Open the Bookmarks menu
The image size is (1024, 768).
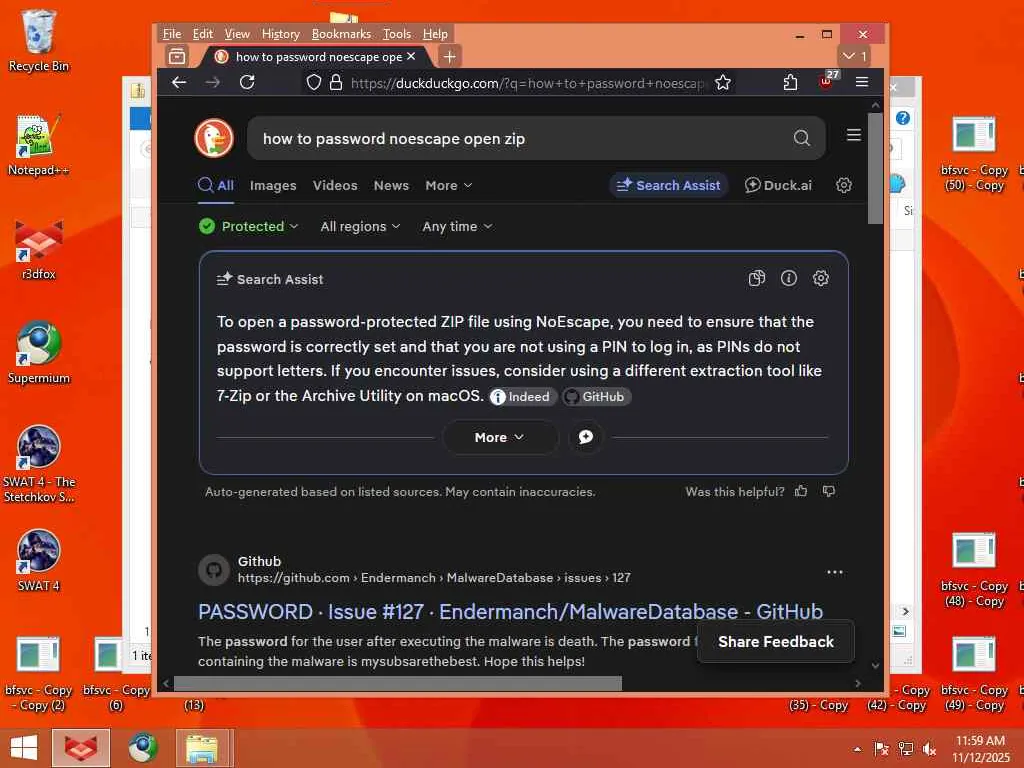pos(341,34)
